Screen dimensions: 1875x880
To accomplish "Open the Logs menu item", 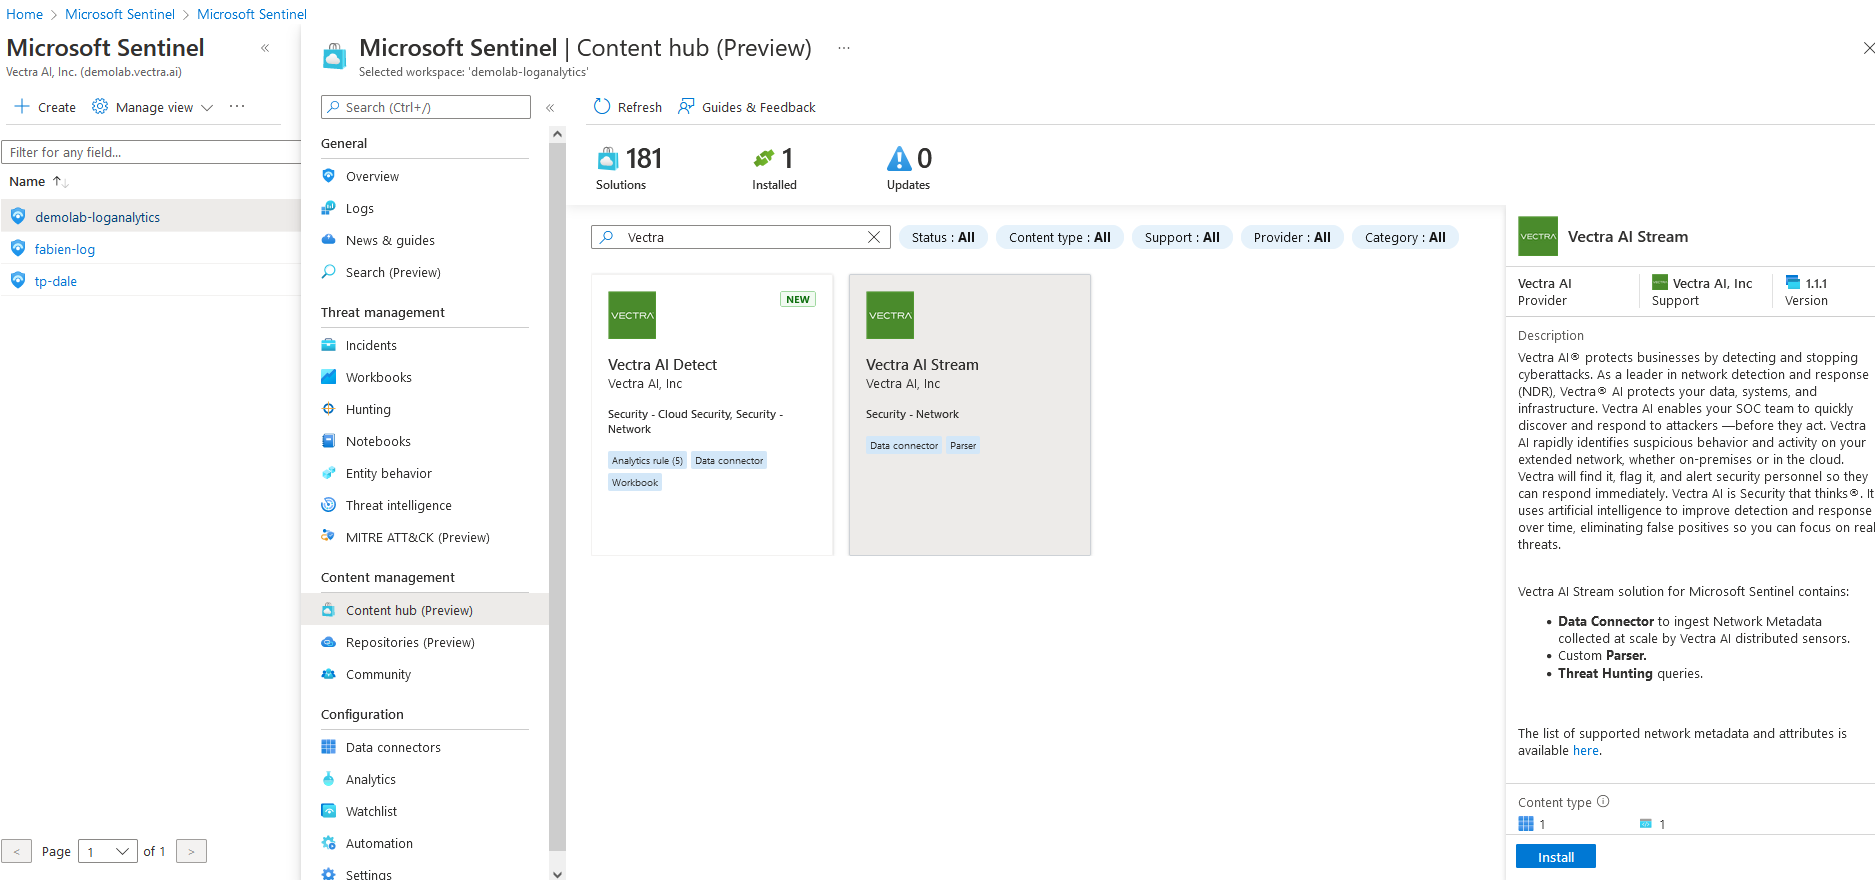I will [359, 208].
